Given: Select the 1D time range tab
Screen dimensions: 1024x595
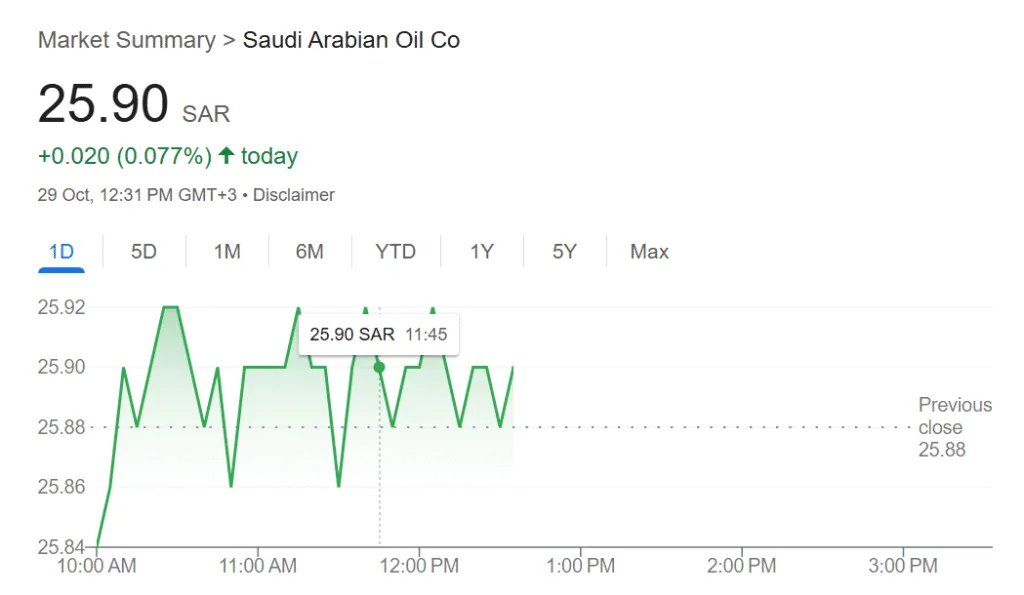Looking at the screenshot, I should tap(61, 252).
